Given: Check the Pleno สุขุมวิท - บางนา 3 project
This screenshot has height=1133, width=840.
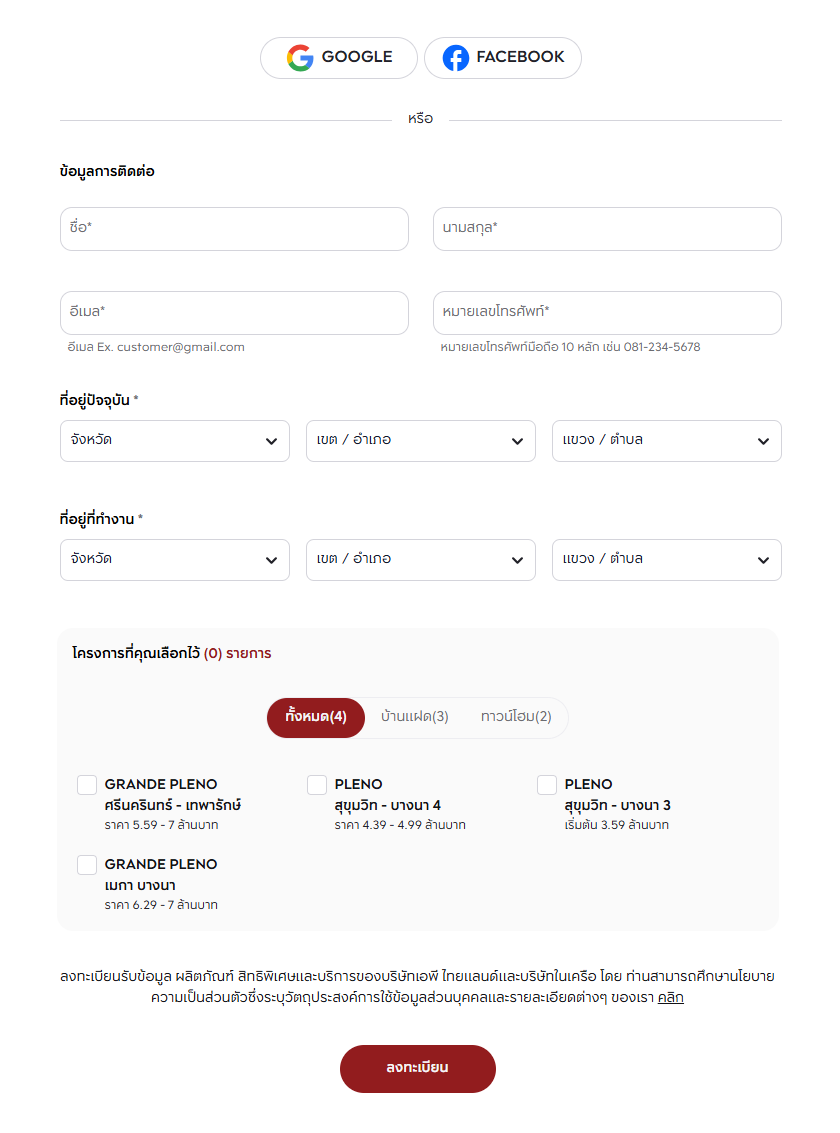Looking at the screenshot, I should click(x=547, y=785).
